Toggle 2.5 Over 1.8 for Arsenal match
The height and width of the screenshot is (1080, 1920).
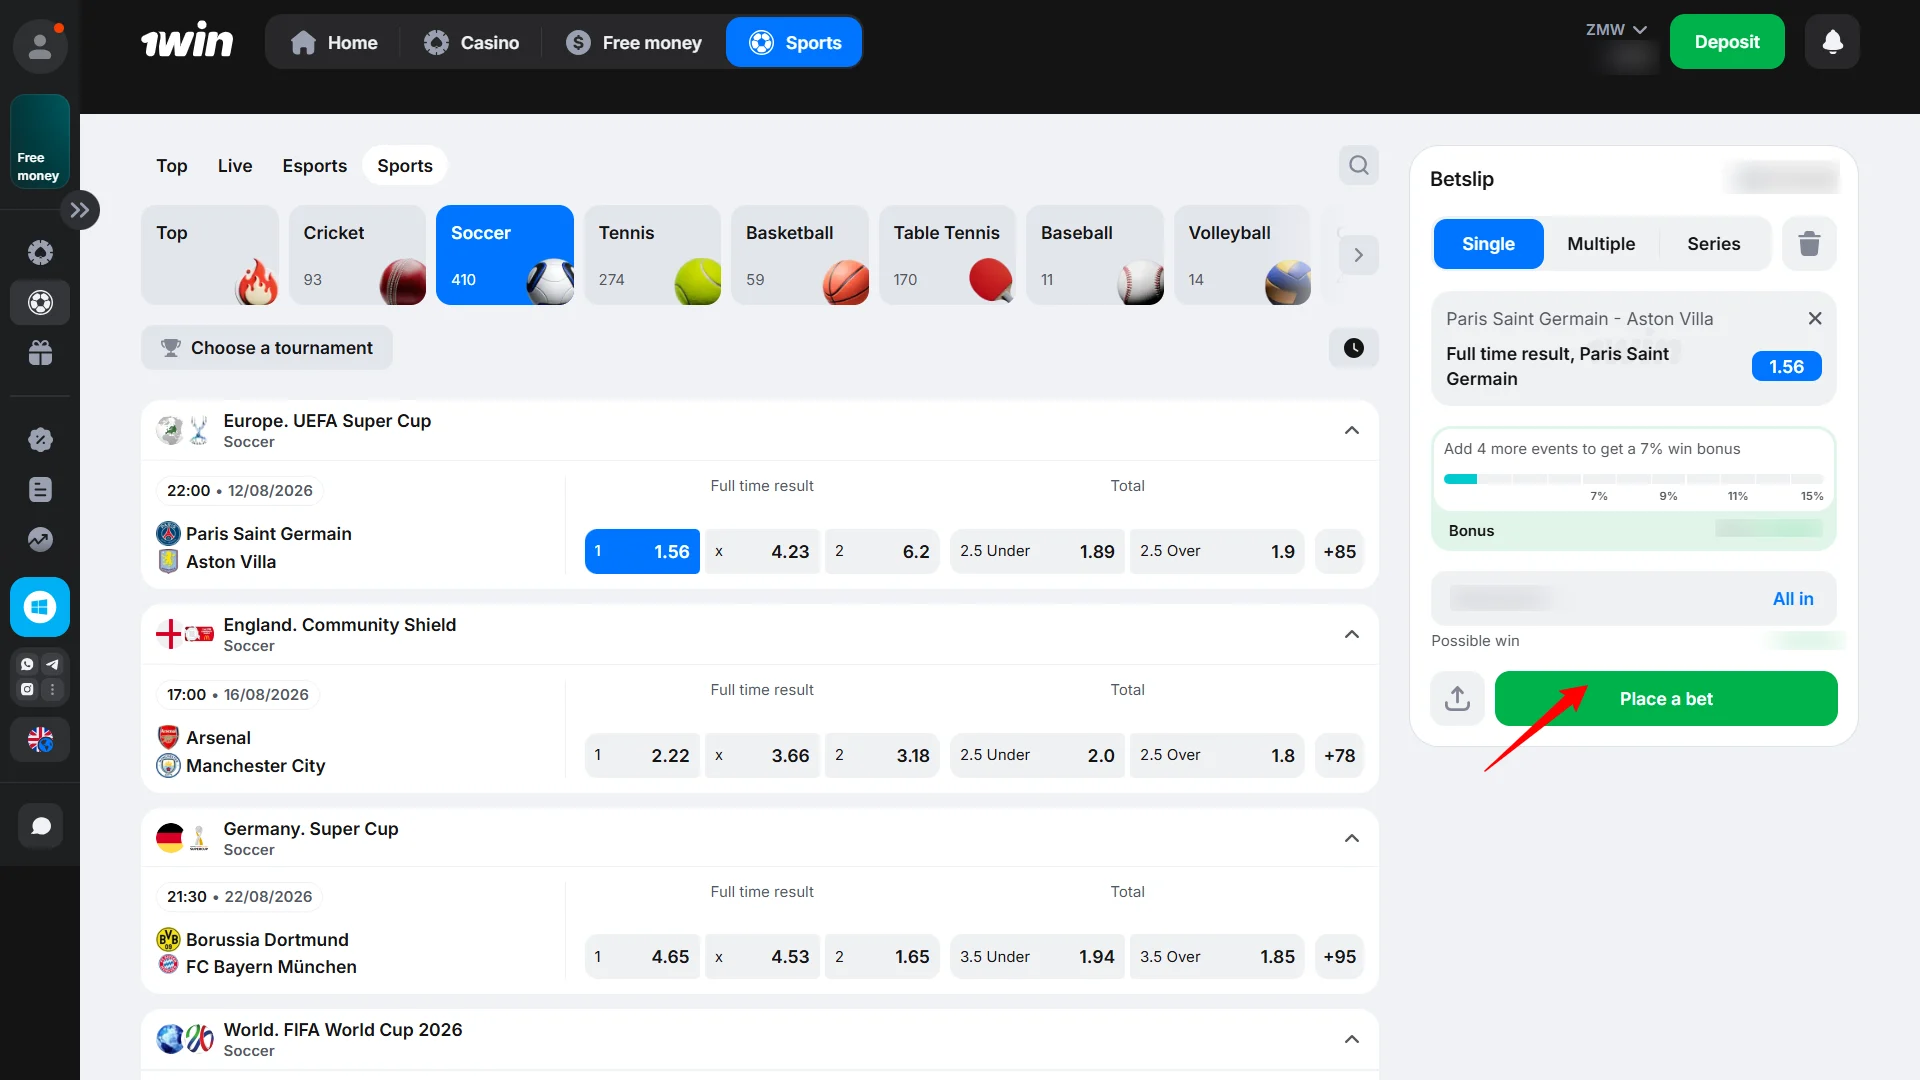pyautogui.click(x=1217, y=755)
